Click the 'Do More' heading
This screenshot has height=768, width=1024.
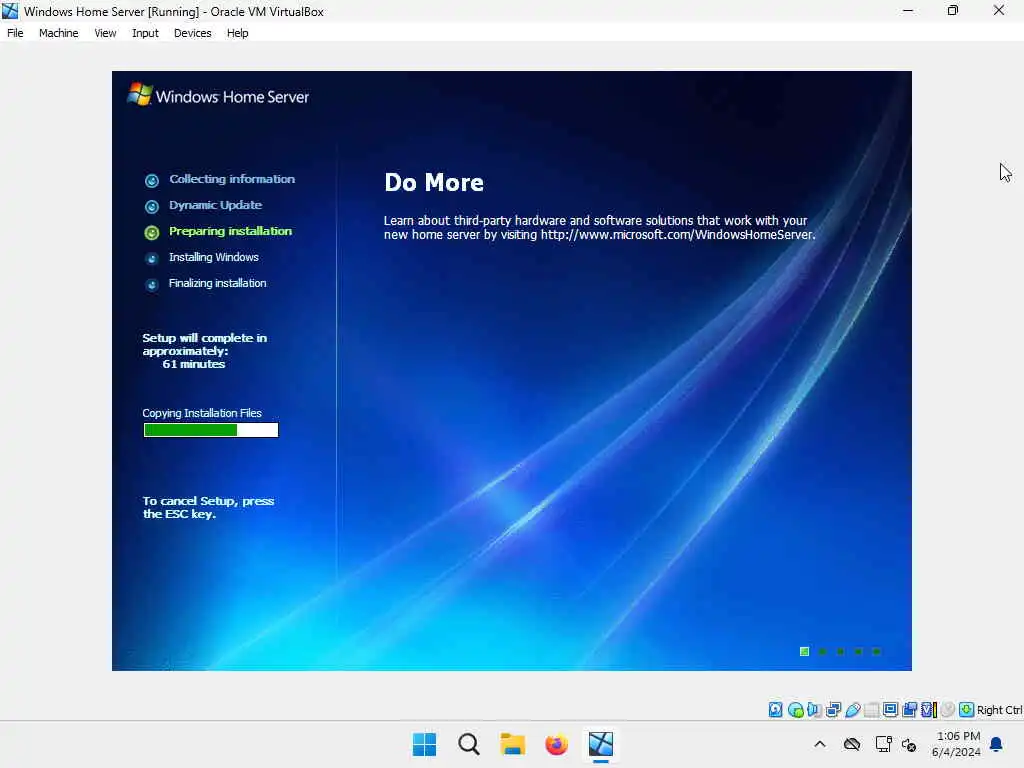click(x=434, y=182)
